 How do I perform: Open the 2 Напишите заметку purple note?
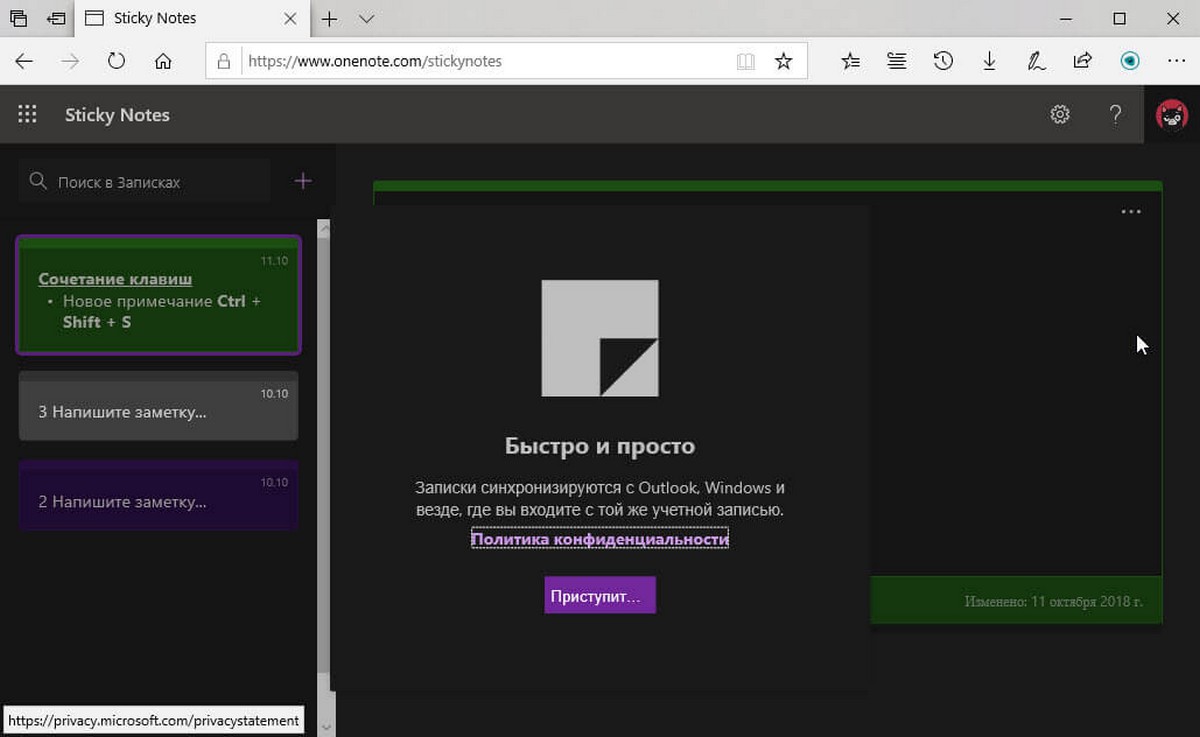click(x=159, y=495)
